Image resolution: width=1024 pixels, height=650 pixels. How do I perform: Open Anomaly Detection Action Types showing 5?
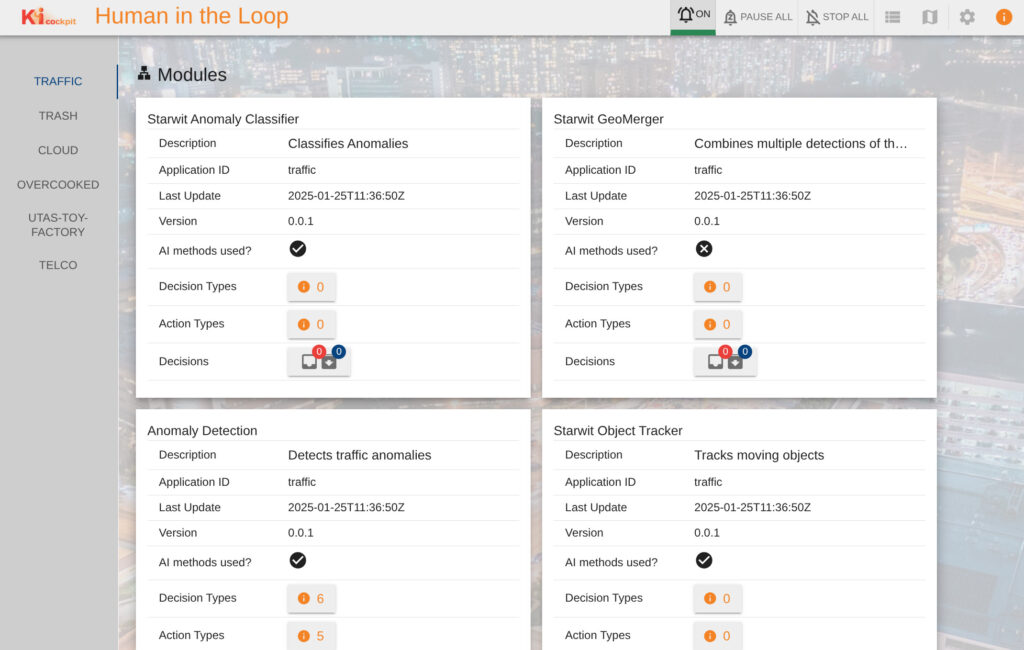tap(312, 636)
